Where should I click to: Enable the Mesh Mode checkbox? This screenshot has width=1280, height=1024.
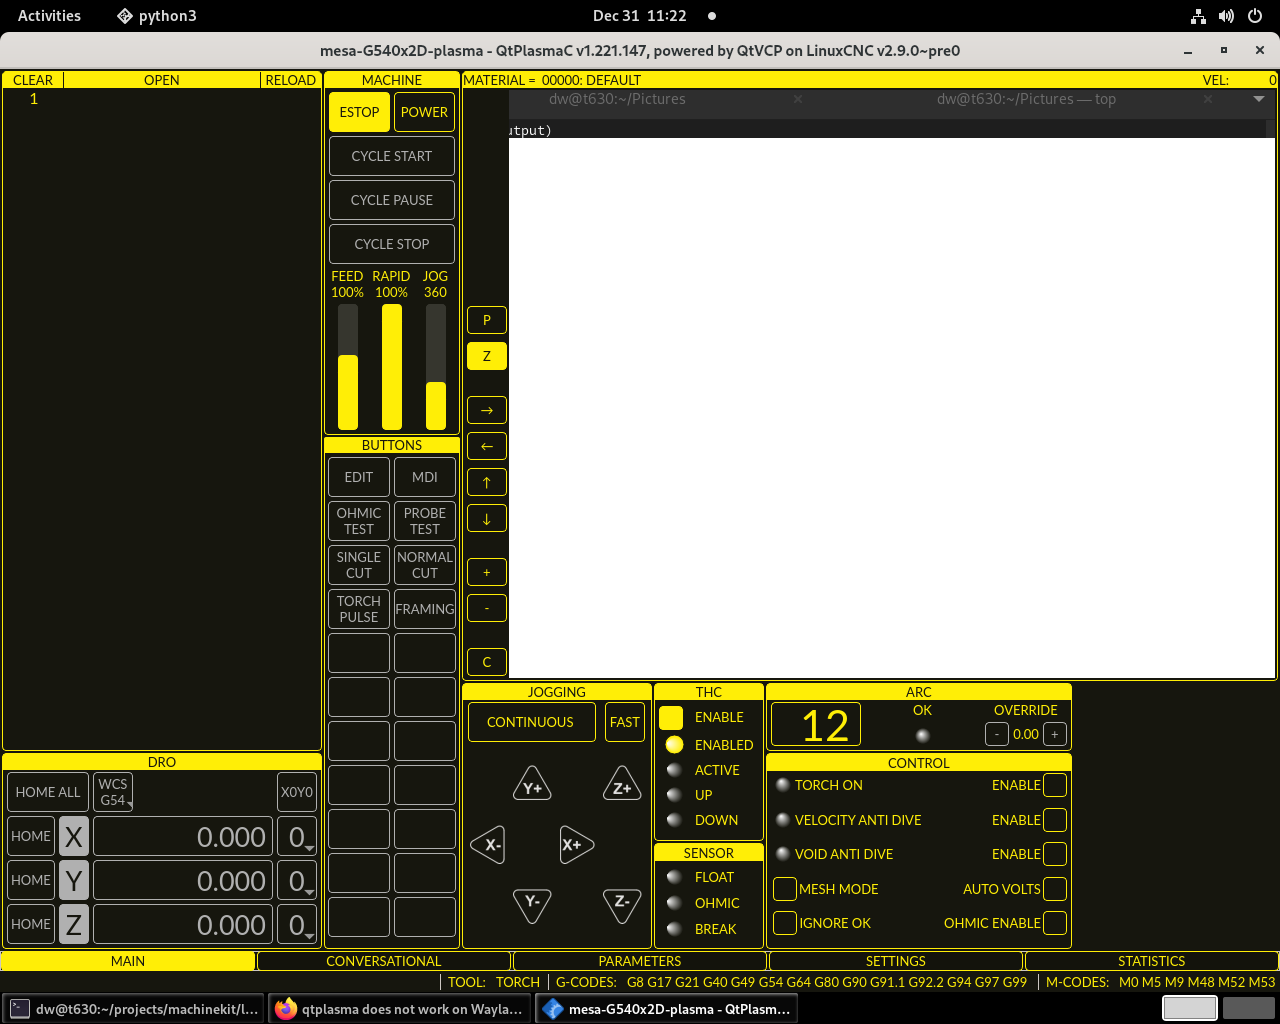pyautogui.click(x=785, y=889)
